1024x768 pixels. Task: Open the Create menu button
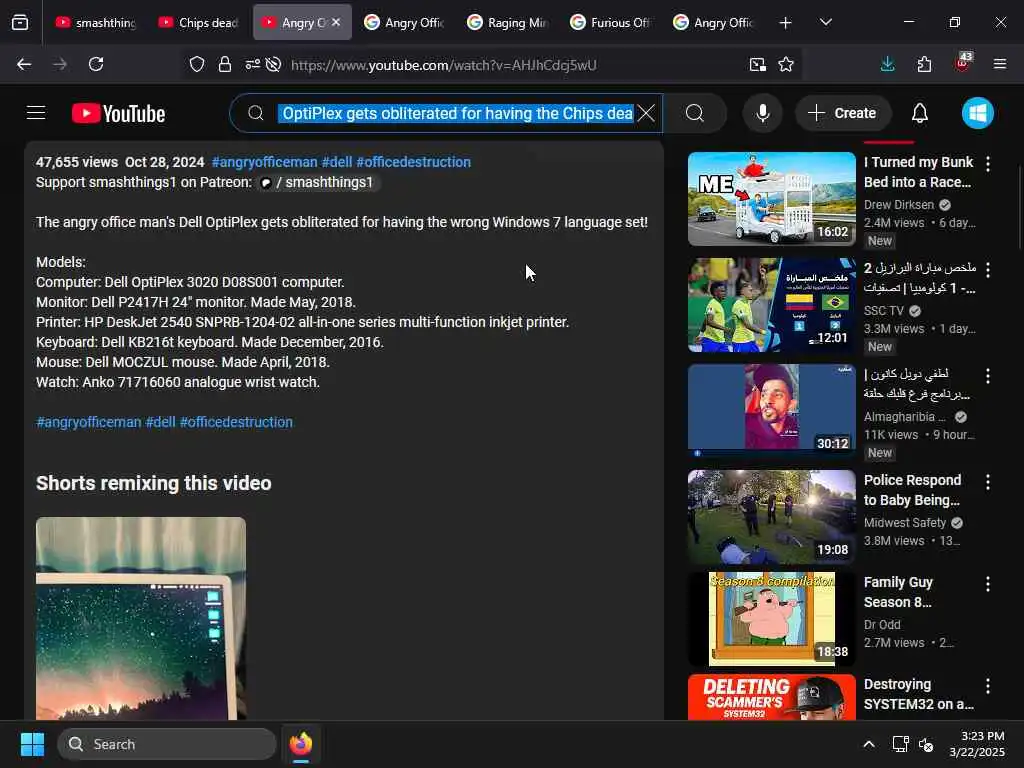click(x=842, y=113)
